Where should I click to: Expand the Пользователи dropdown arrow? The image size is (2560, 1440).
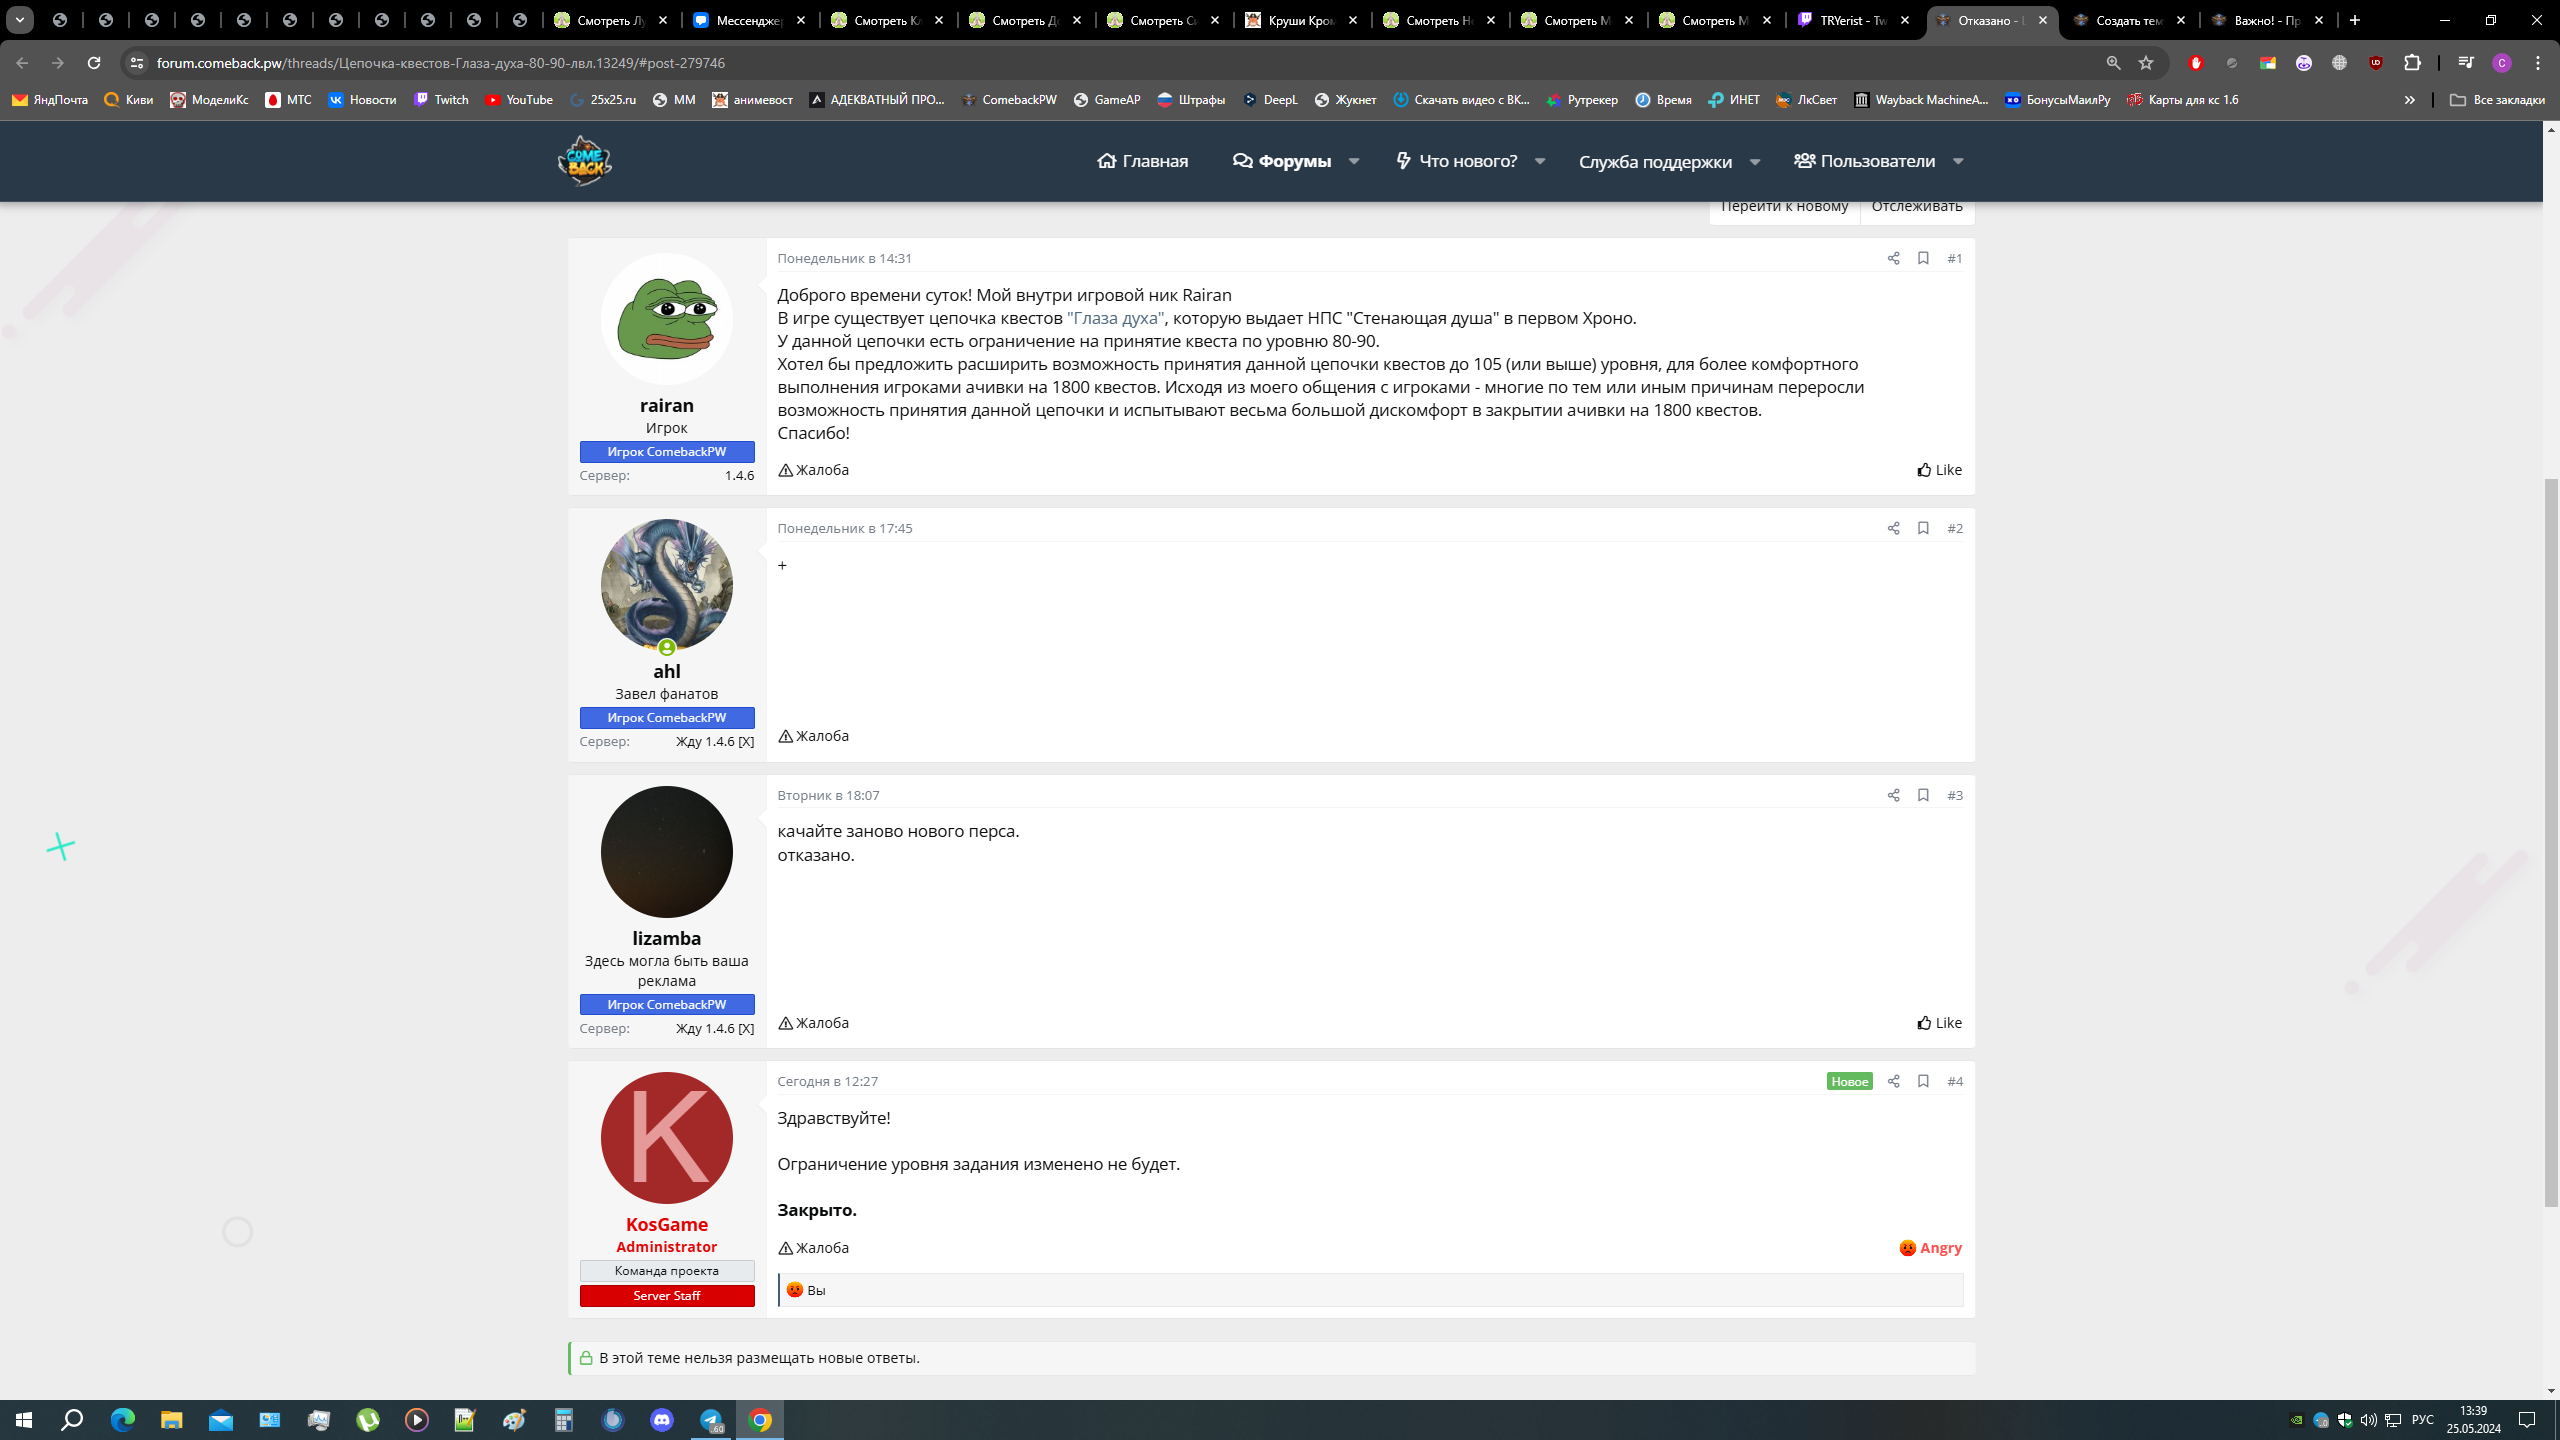(1958, 161)
